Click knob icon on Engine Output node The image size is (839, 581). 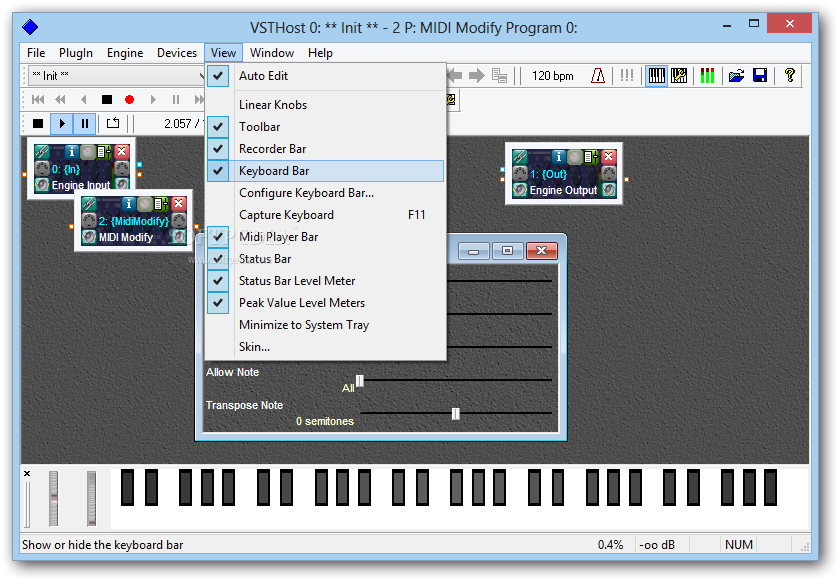[x=575, y=157]
